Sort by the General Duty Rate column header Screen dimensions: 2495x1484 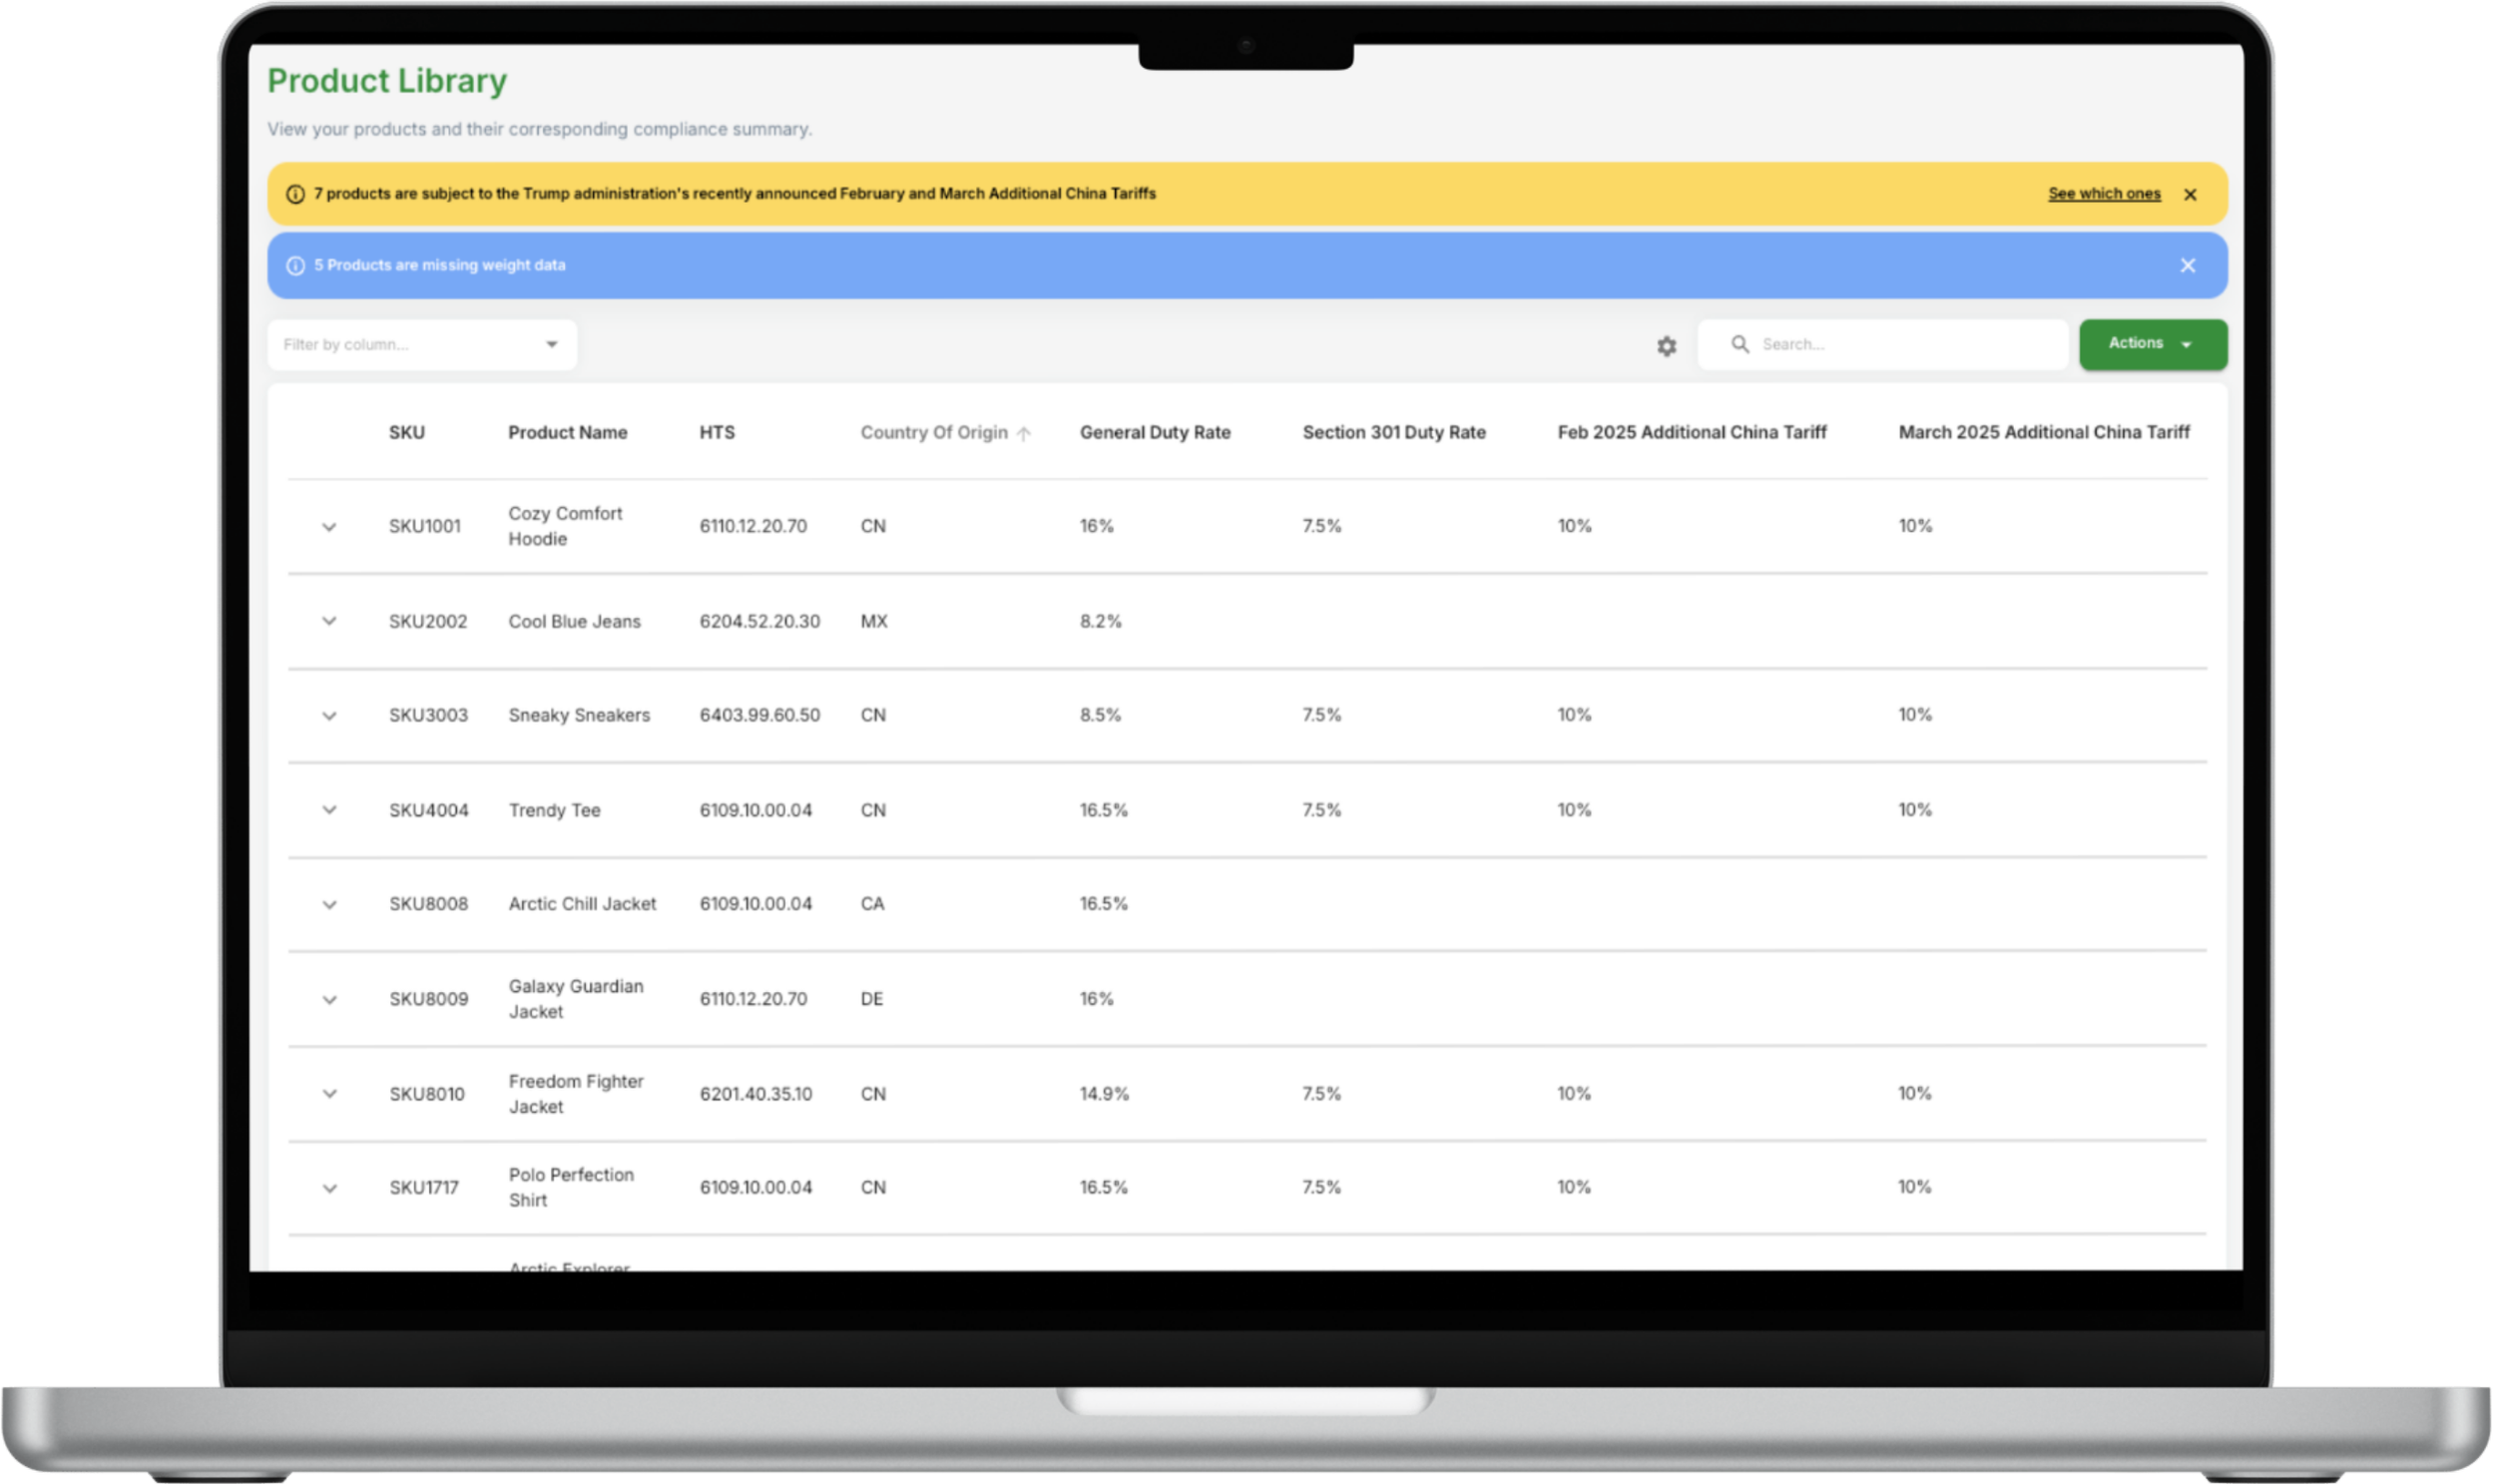click(x=1155, y=432)
